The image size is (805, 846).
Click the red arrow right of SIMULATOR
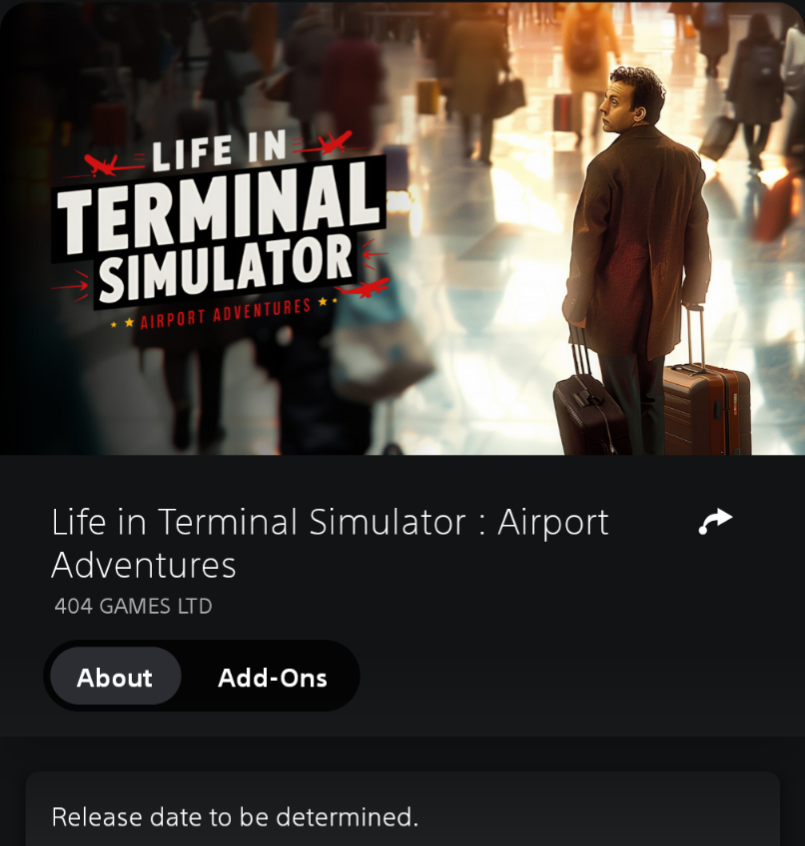pos(374,254)
